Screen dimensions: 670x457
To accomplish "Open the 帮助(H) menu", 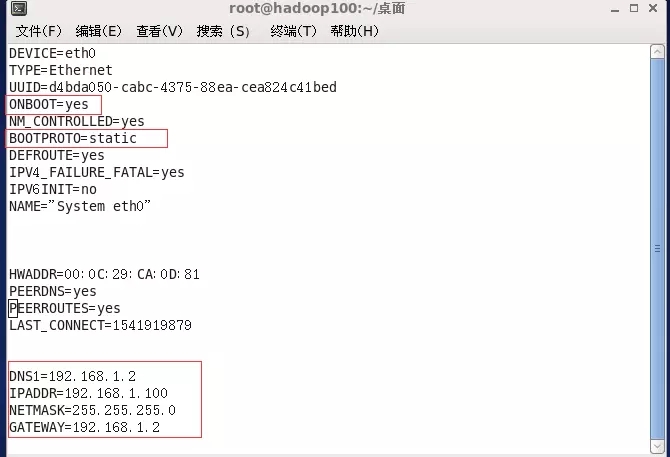I will click(355, 31).
